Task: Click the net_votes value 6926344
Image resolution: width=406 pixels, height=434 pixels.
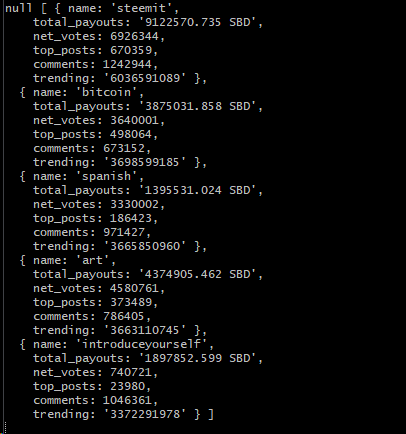Action: [x=134, y=36]
